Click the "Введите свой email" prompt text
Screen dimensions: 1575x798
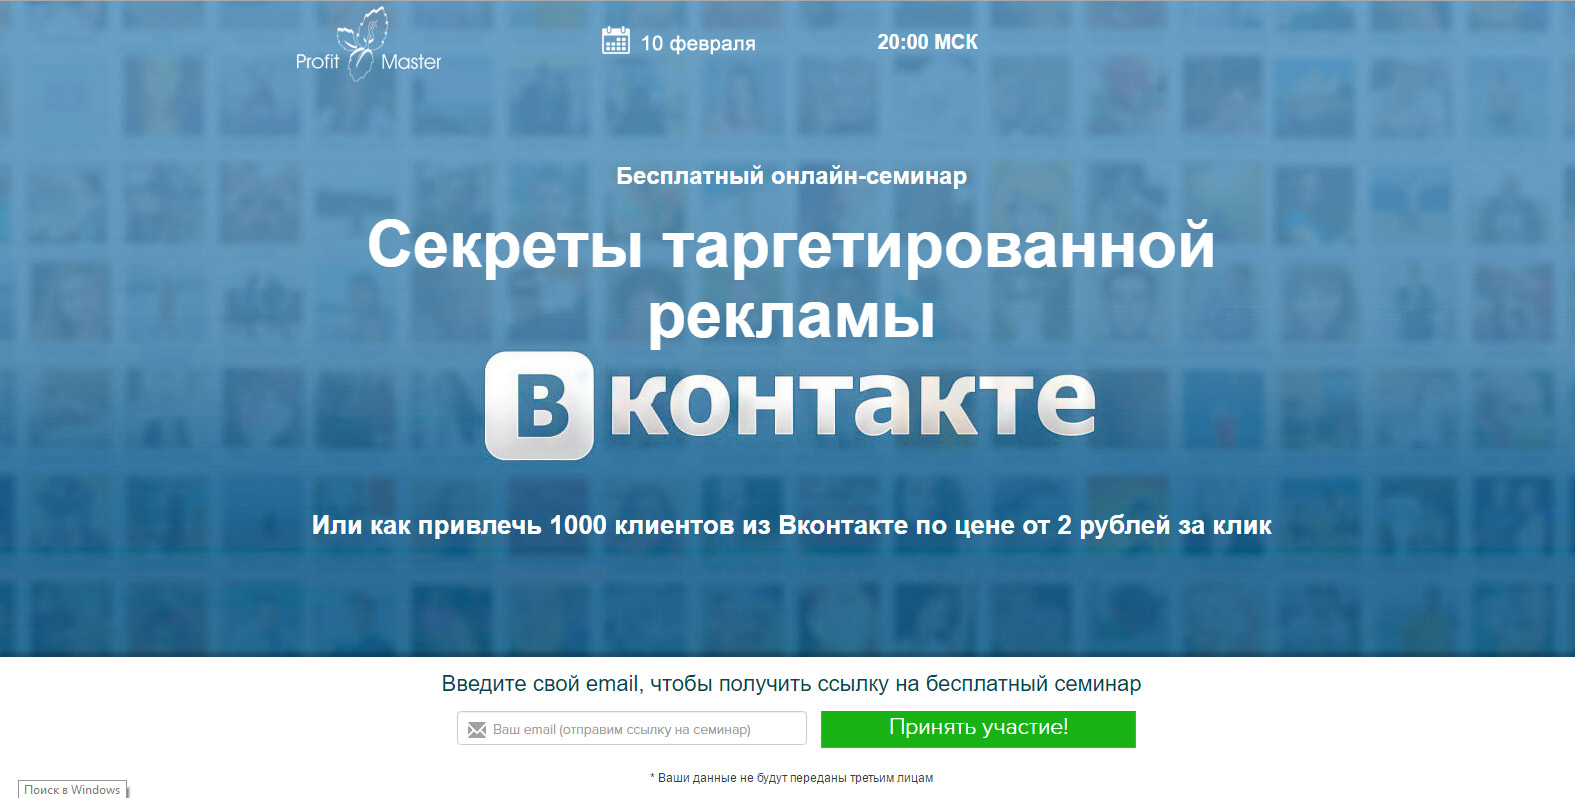coord(540,684)
